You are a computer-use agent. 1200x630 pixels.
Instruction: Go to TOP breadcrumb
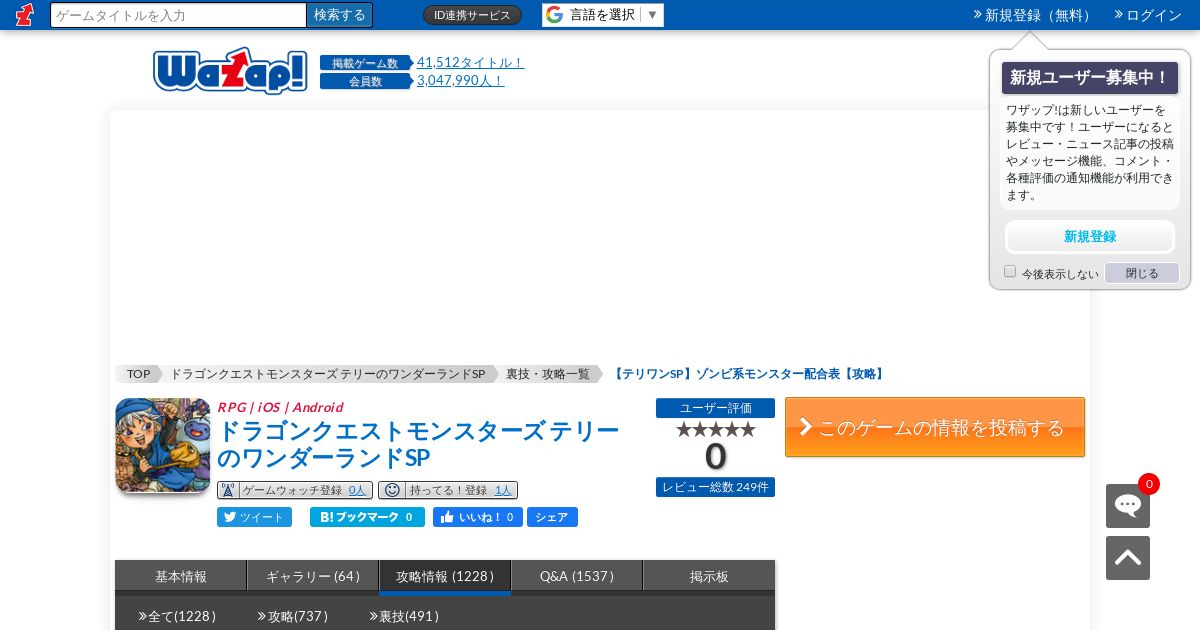coord(138,374)
